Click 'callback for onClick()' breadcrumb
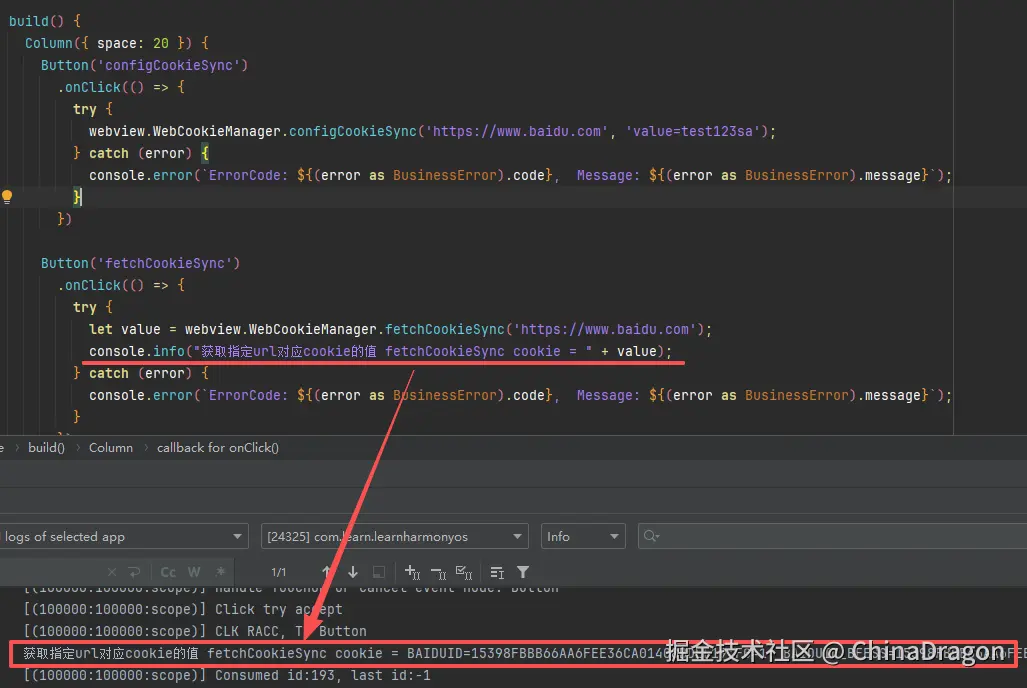 pyautogui.click(x=217, y=448)
